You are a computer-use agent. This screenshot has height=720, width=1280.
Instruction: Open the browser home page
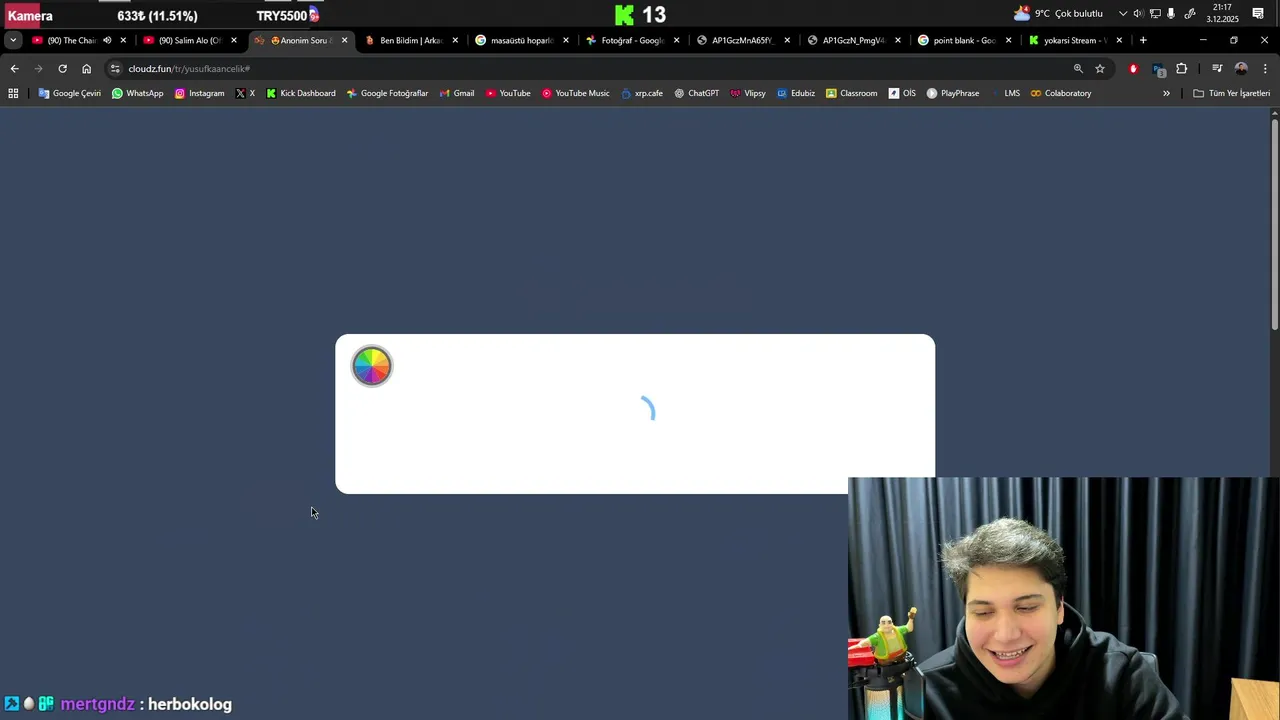tap(86, 68)
